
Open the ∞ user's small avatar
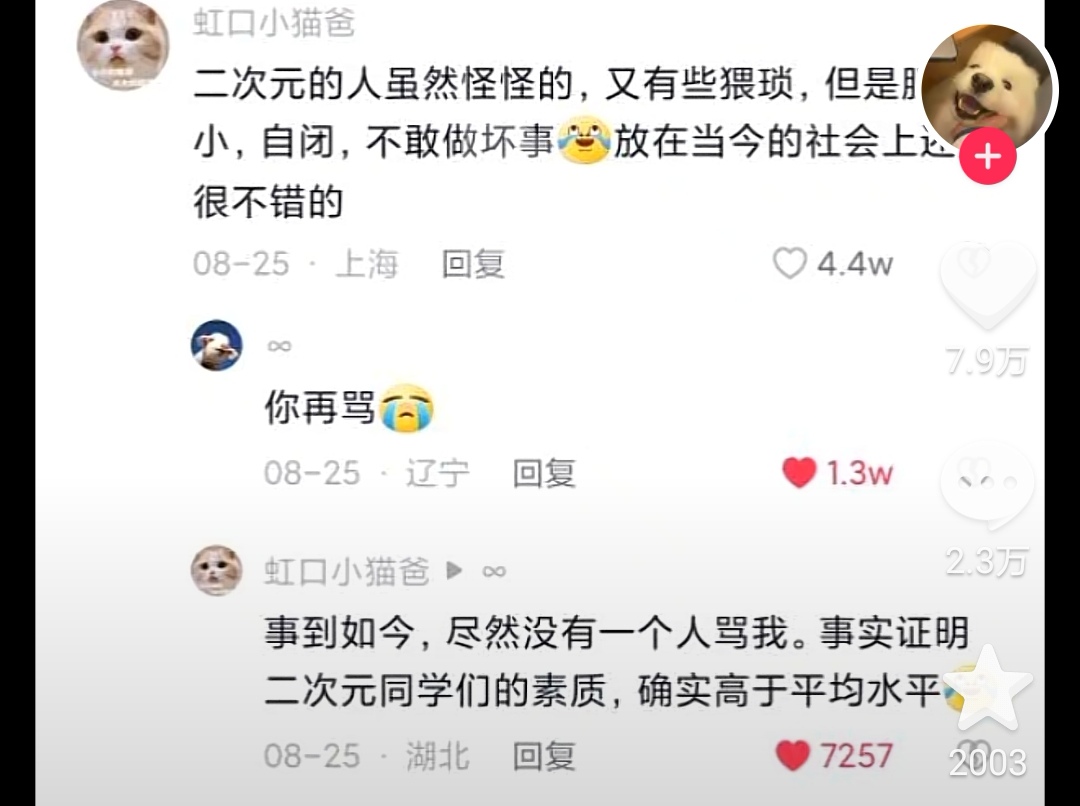pos(217,345)
